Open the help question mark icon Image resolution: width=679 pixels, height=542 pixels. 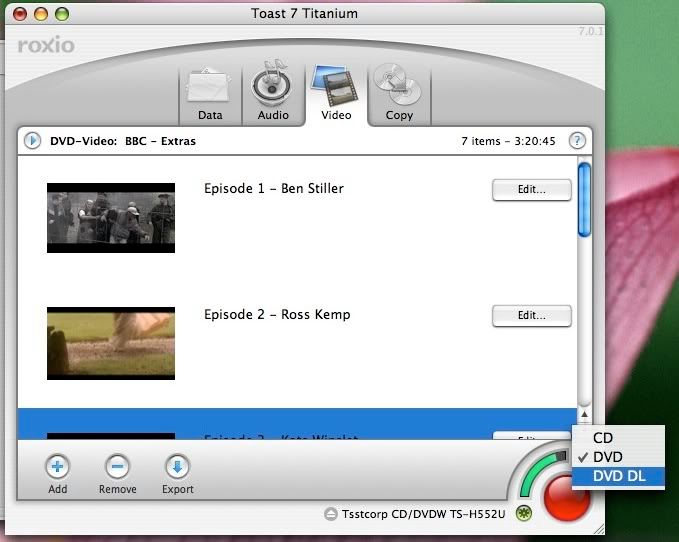click(x=577, y=141)
